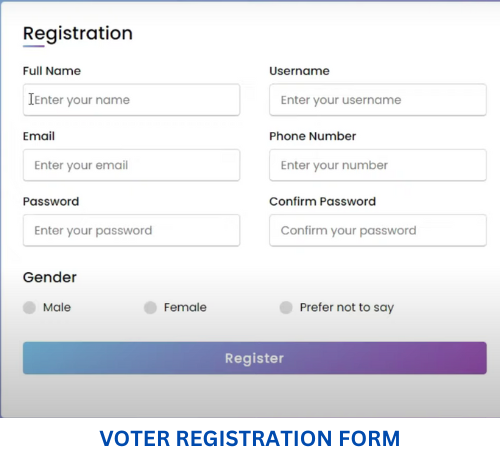Submit the form with the Register button
500x463 pixels.
[x=255, y=358]
